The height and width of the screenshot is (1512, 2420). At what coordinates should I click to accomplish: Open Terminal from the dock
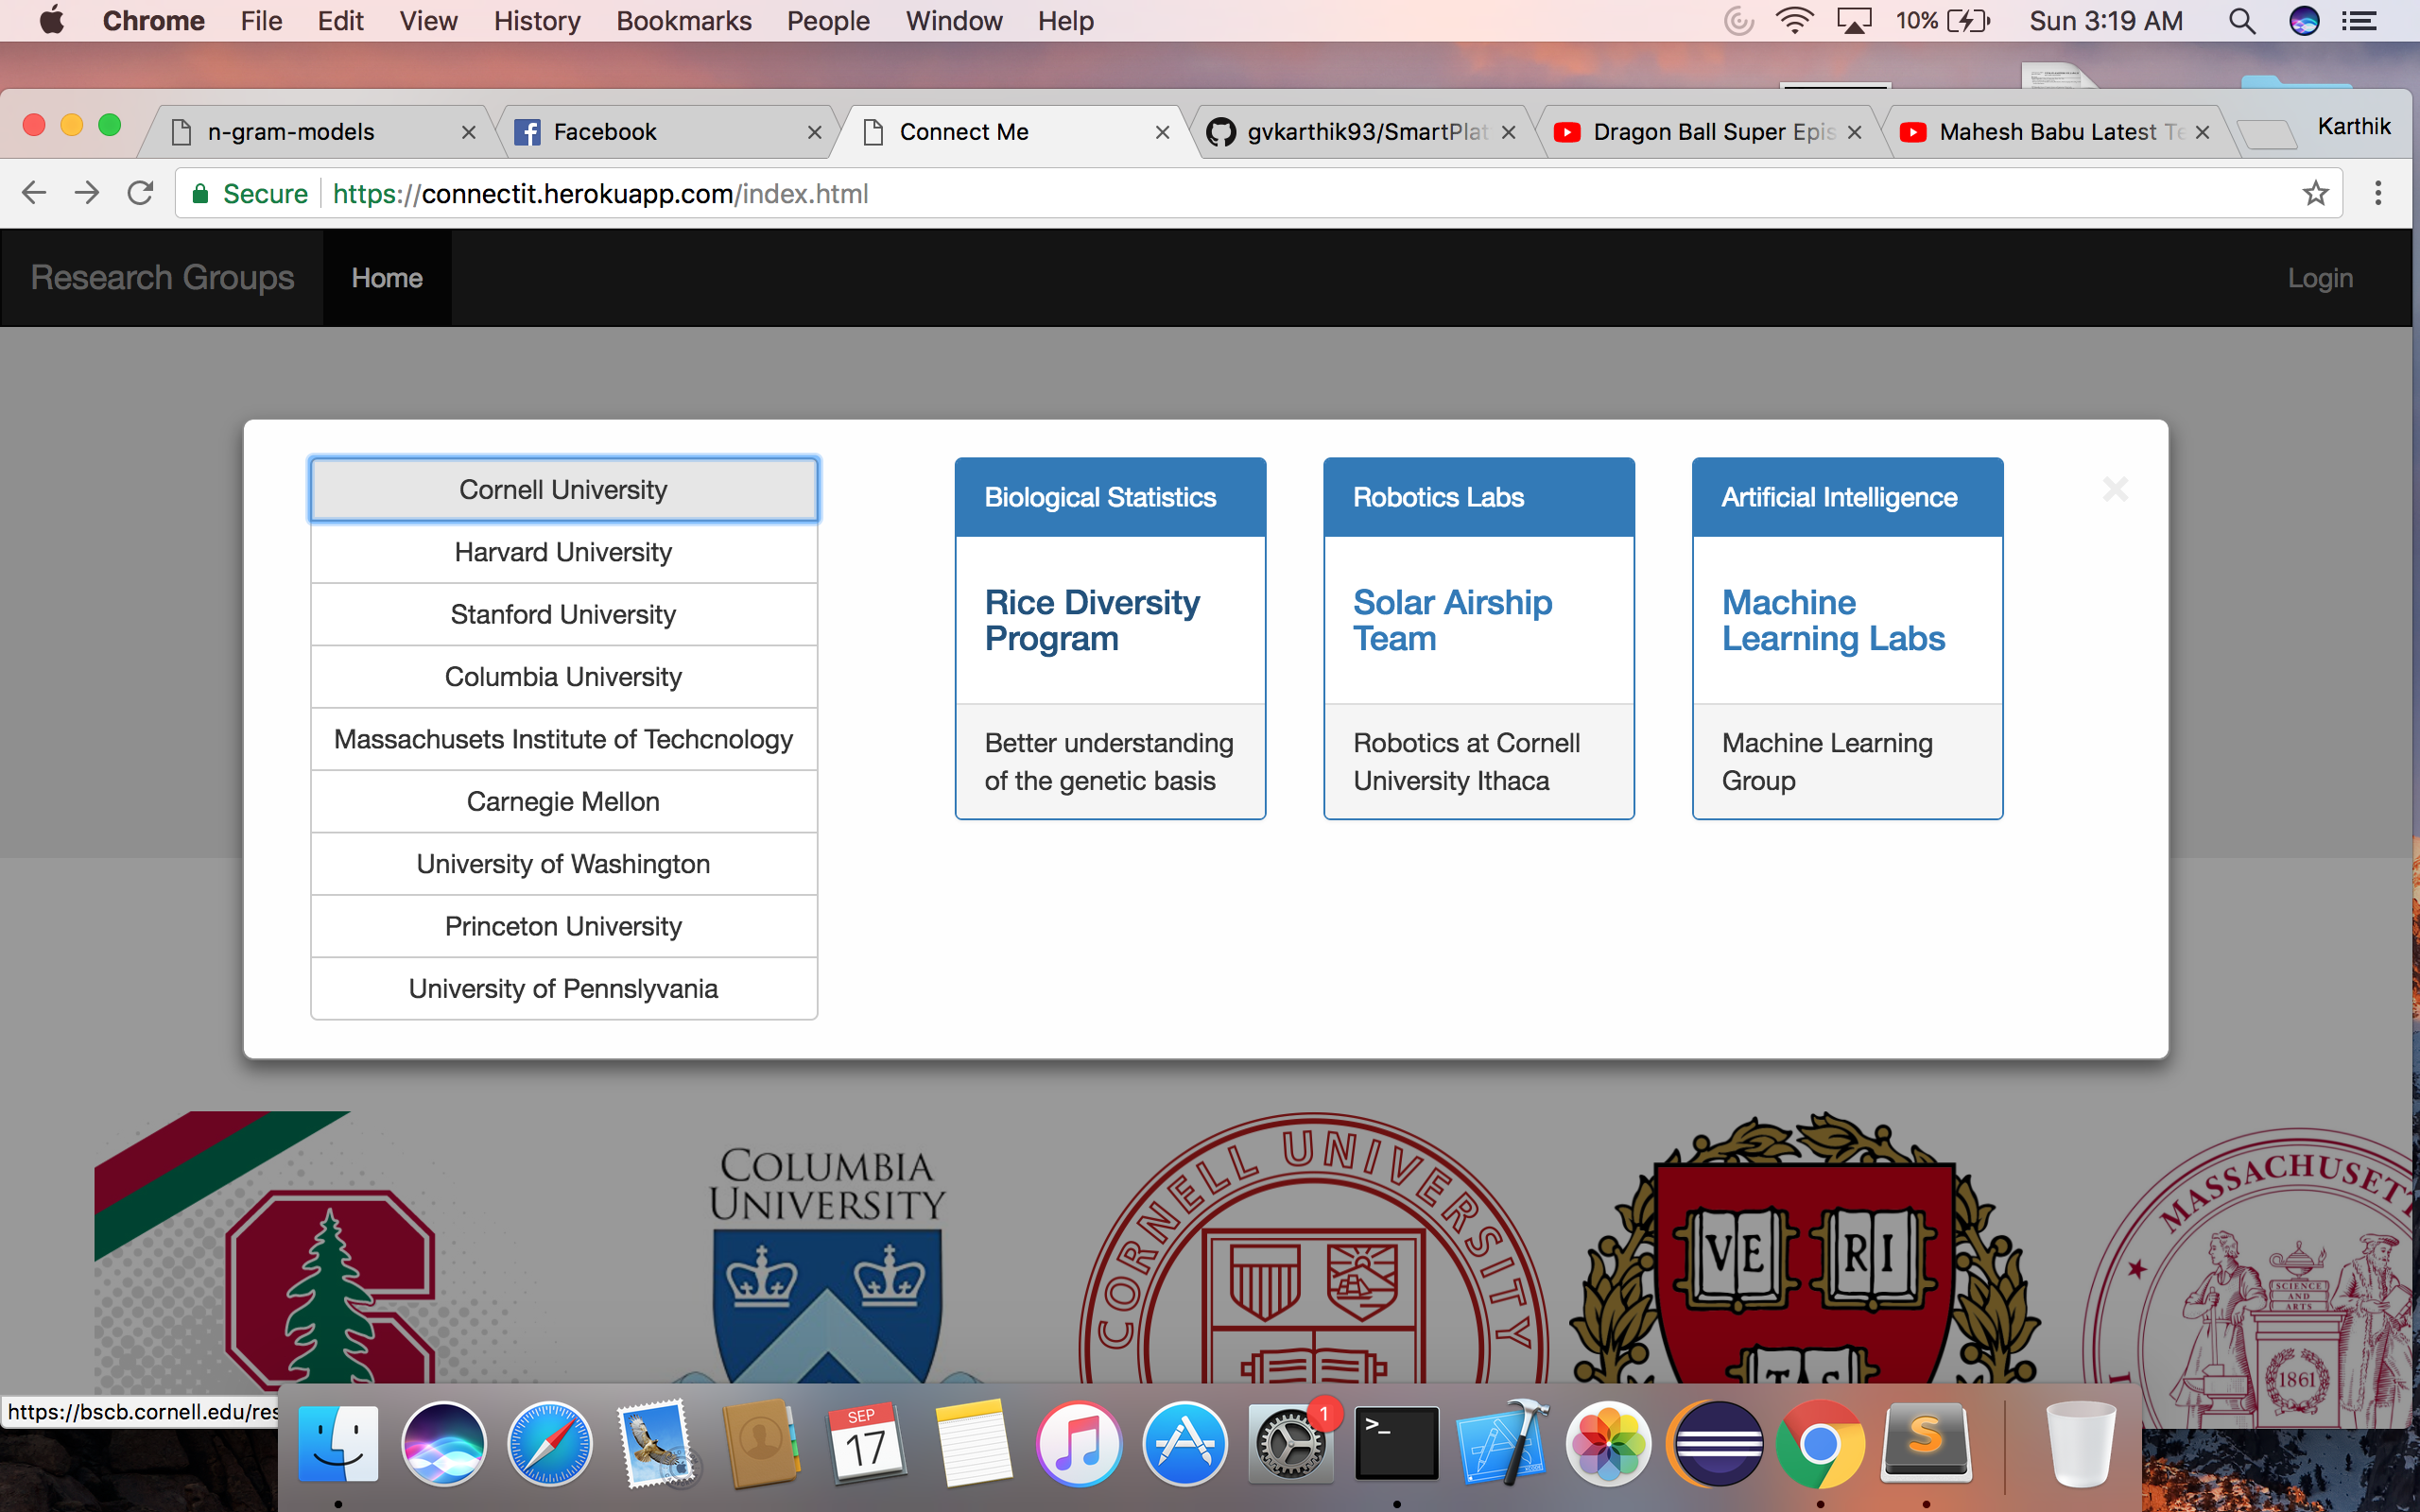pyautogui.click(x=1396, y=1444)
